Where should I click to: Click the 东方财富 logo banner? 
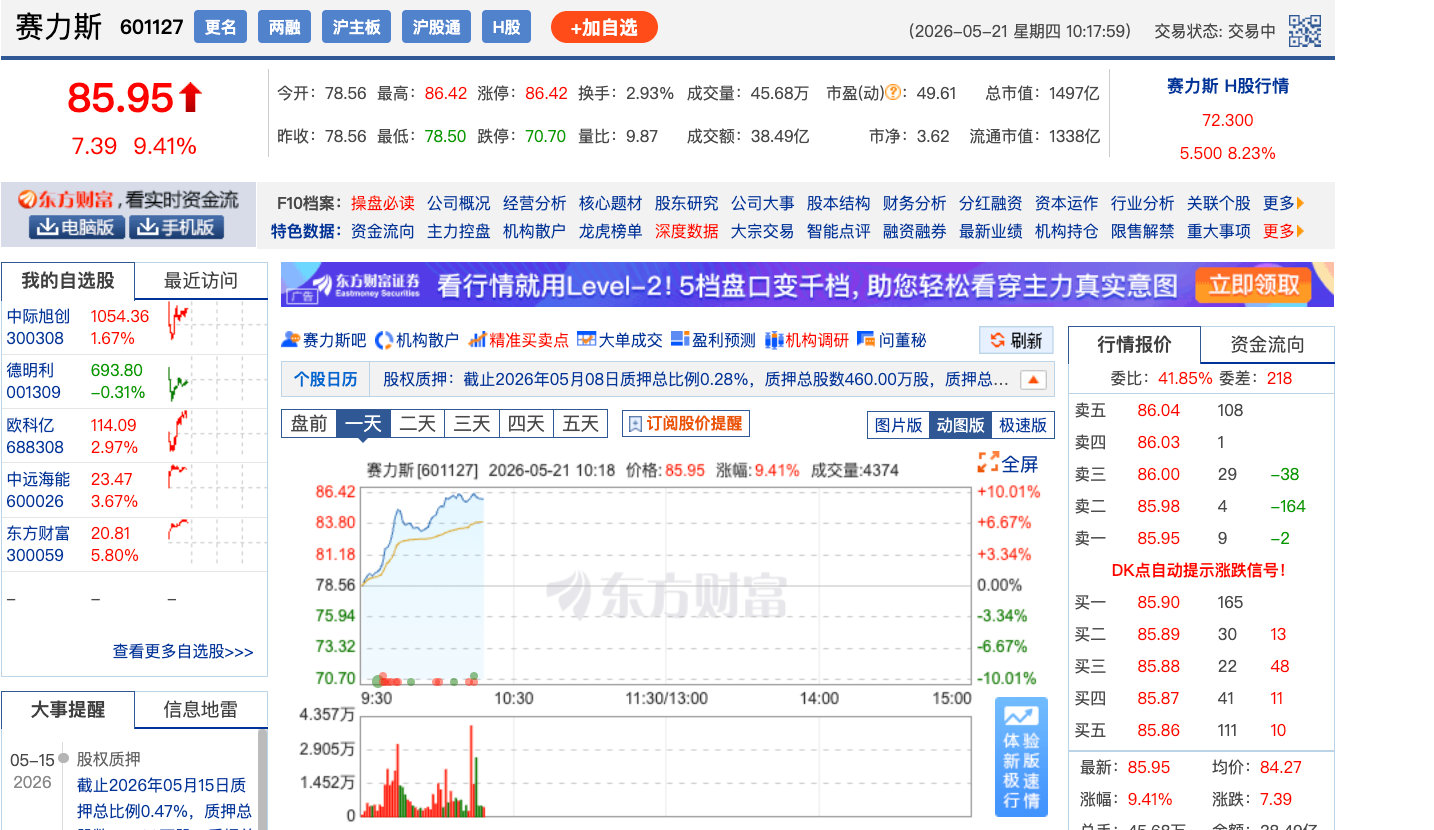pyautogui.click(x=128, y=200)
